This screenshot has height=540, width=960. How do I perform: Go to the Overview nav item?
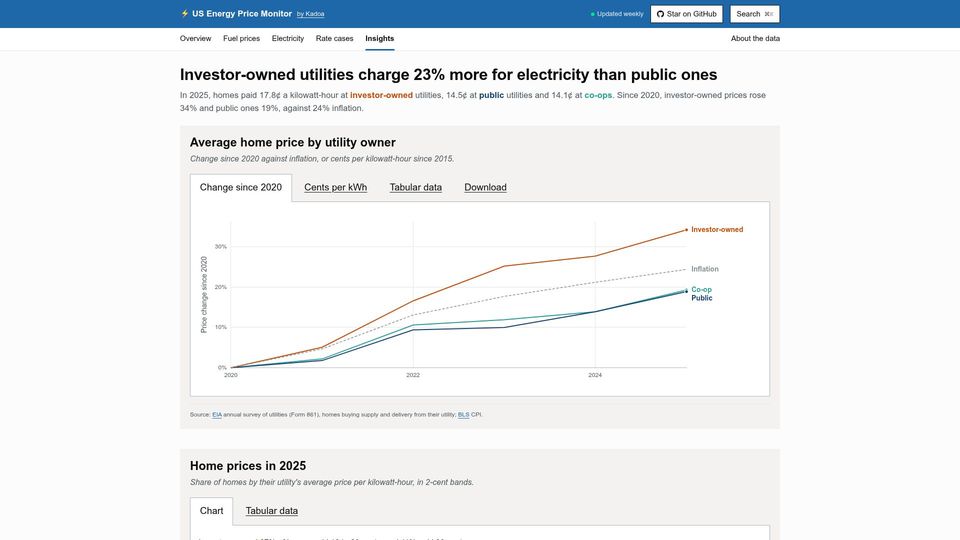pyautogui.click(x=195, y=39)
